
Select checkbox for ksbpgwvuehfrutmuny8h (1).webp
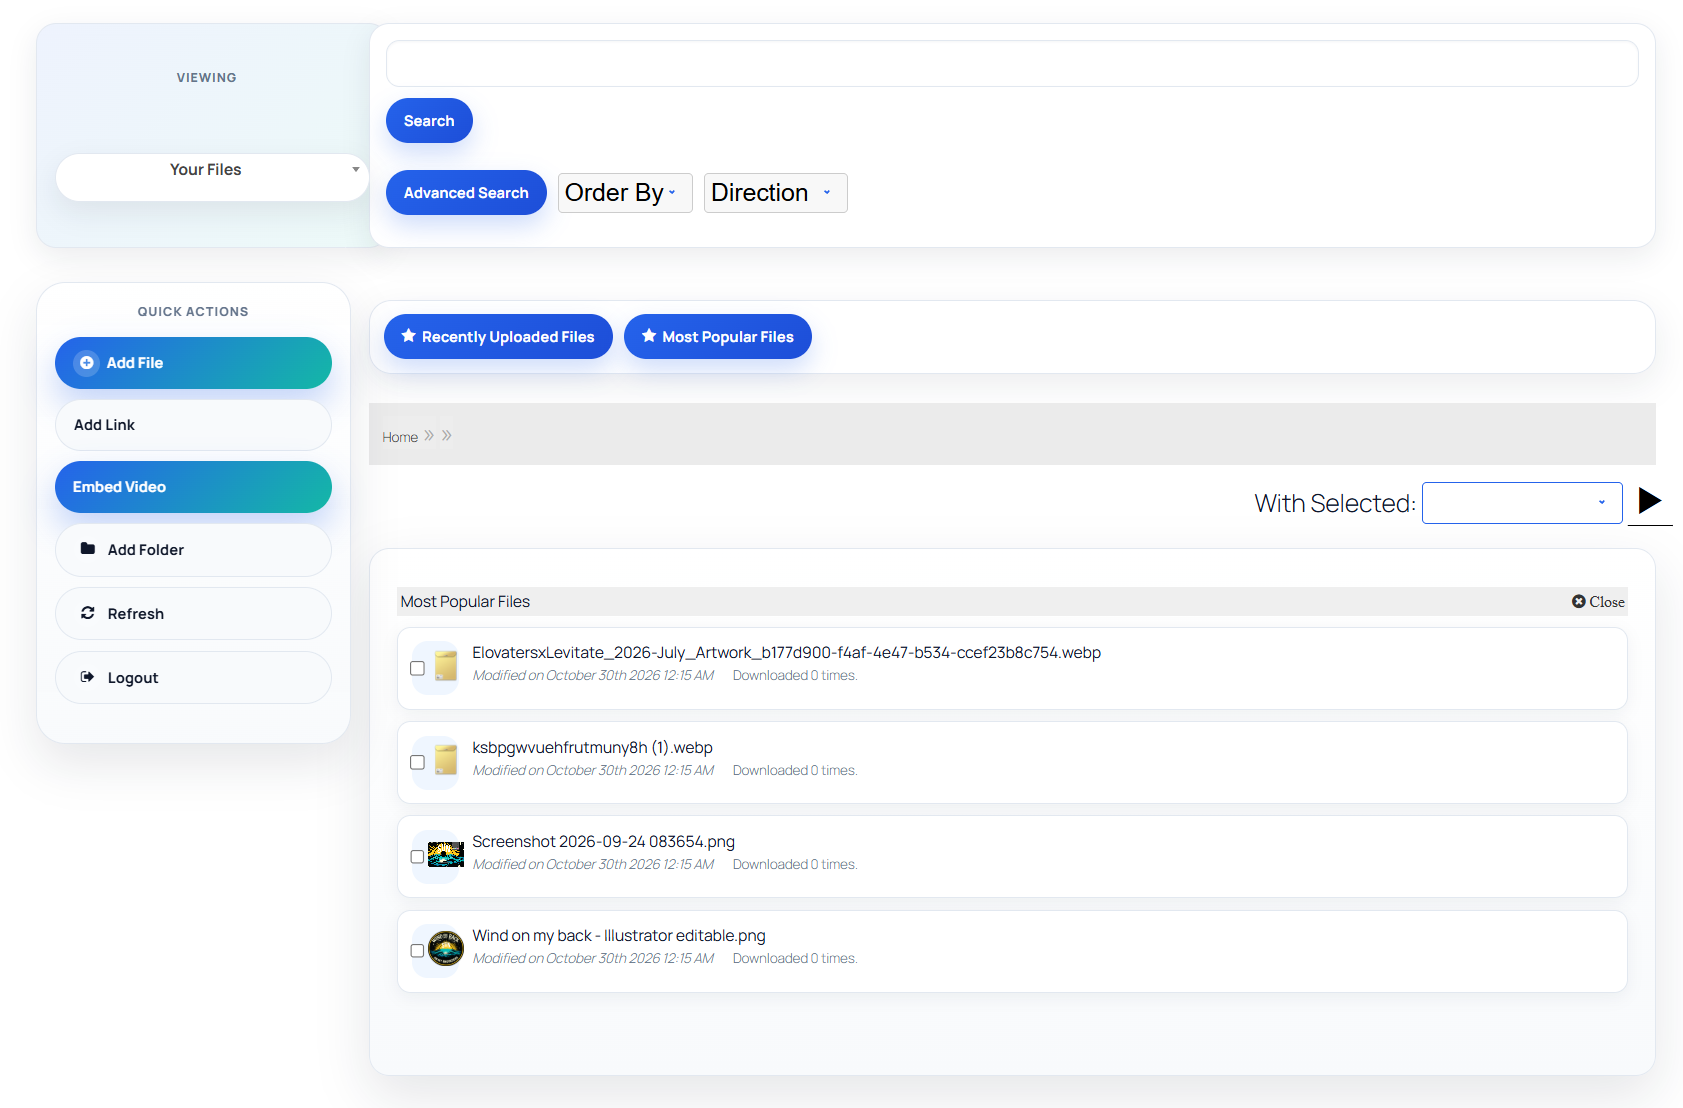[418, 762]
